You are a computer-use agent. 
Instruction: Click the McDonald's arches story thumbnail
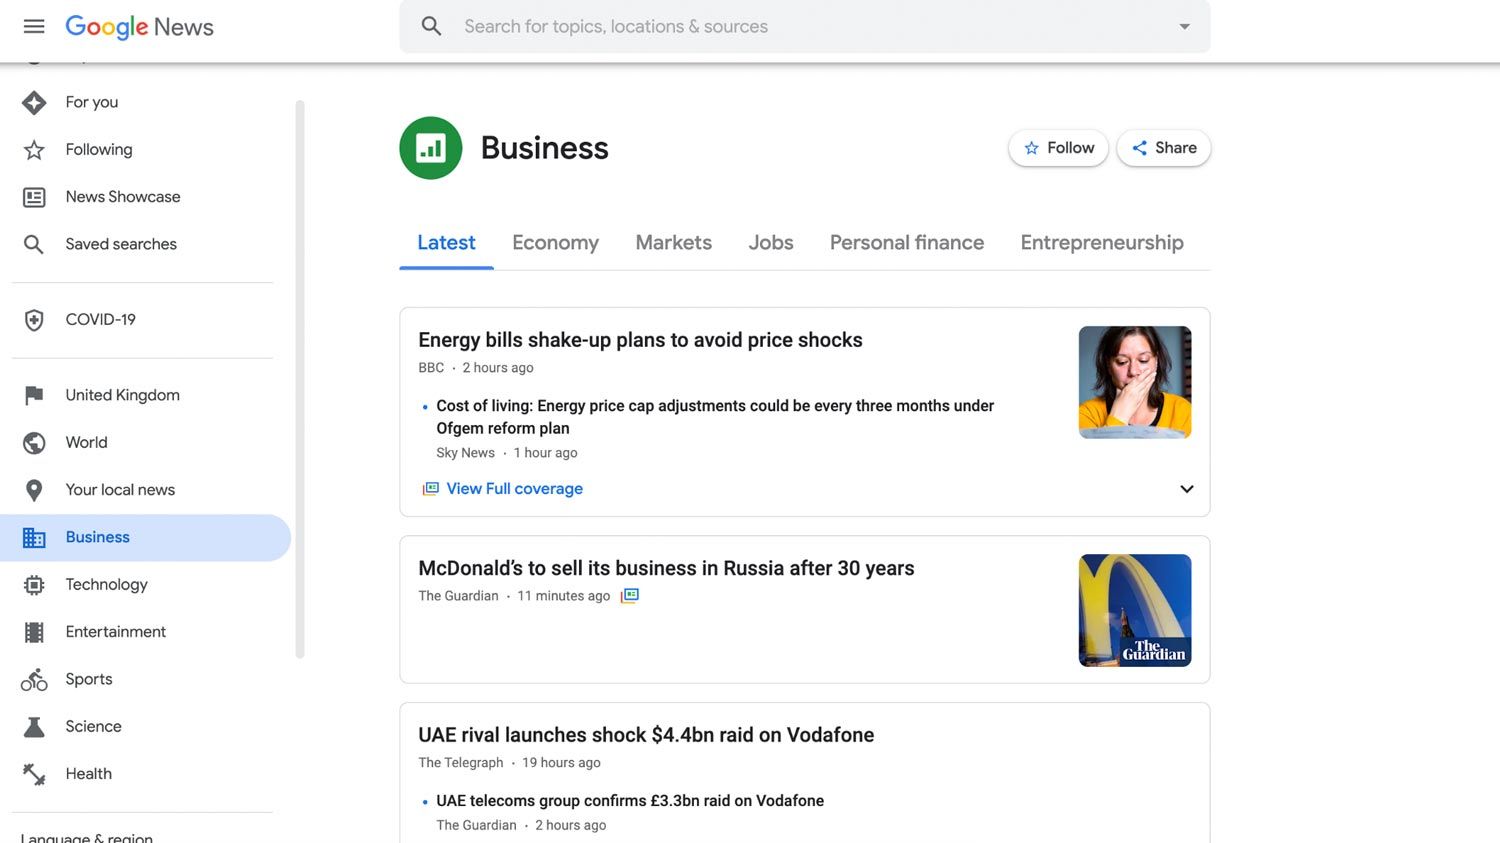click(1134, 610)
